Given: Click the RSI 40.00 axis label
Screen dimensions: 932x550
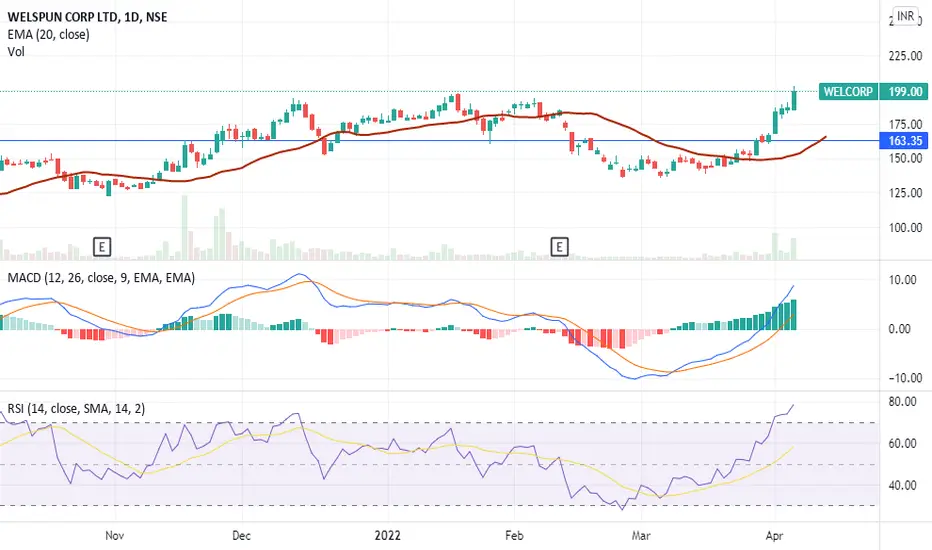Looking at the screenshot, I should point(902,485).
